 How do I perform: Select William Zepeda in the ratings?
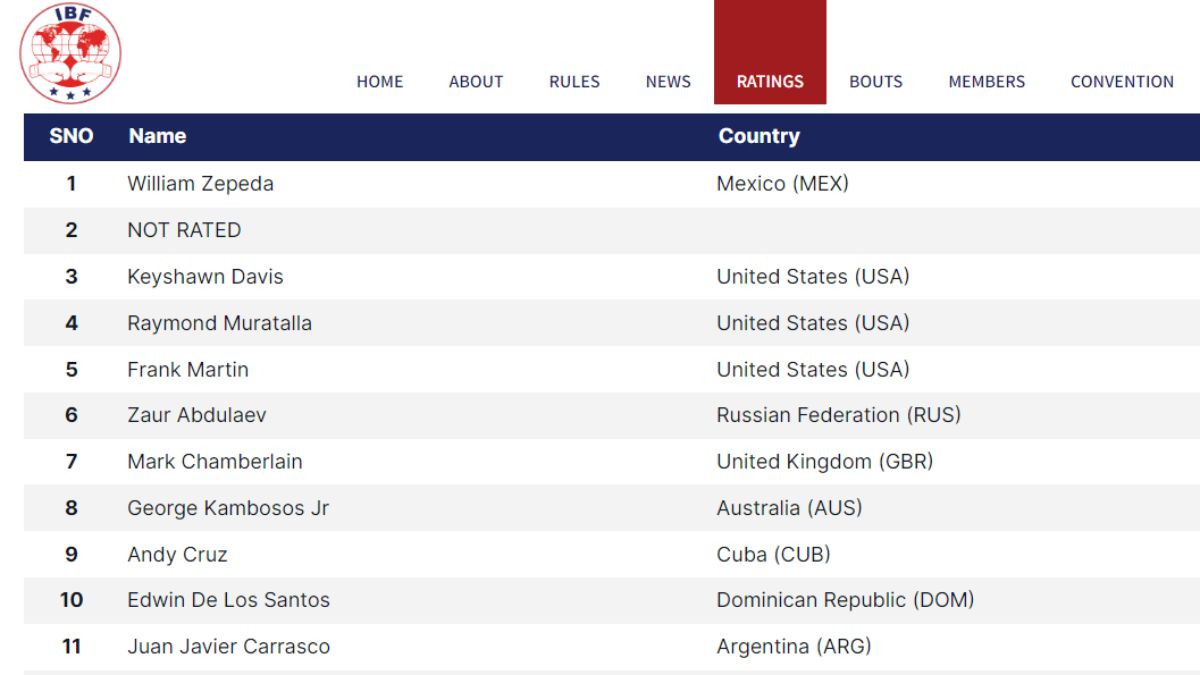coord(200,184)
